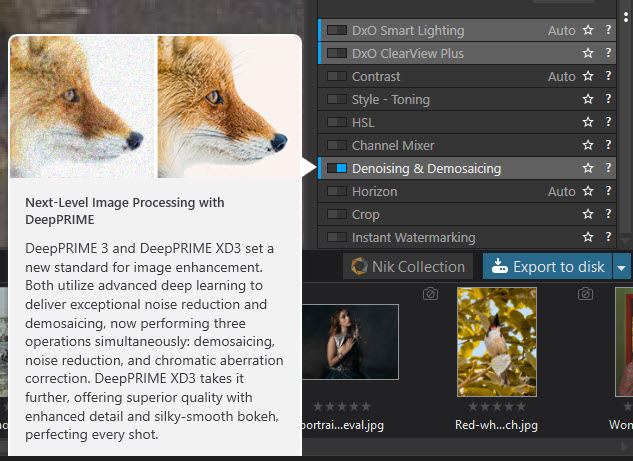
Task: Show help for Crop
Action: pyautogui.click(x=608, y=214)
